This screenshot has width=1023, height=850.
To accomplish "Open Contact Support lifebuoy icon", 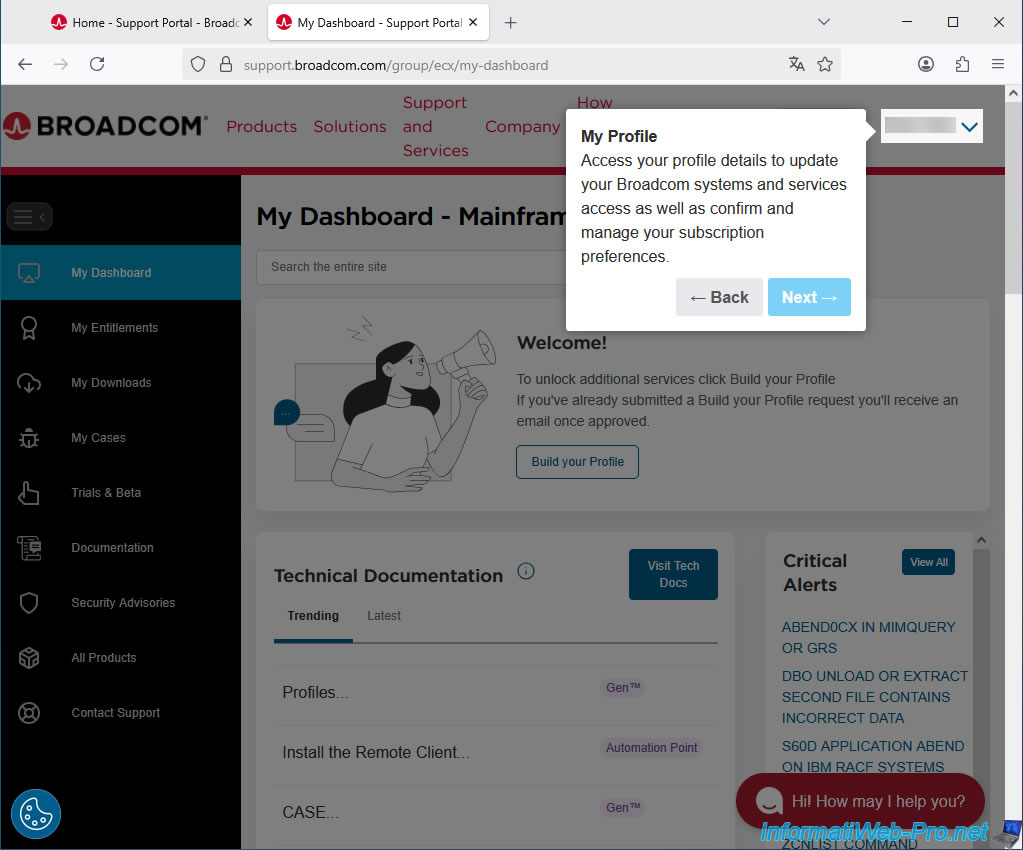I will coord(29,713).
